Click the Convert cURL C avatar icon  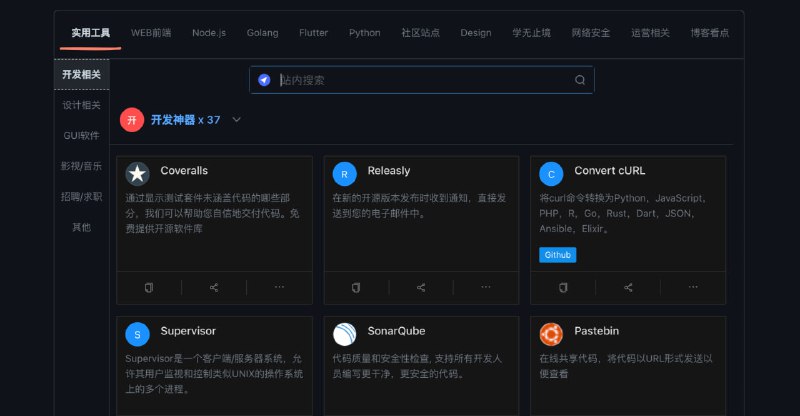551,174
